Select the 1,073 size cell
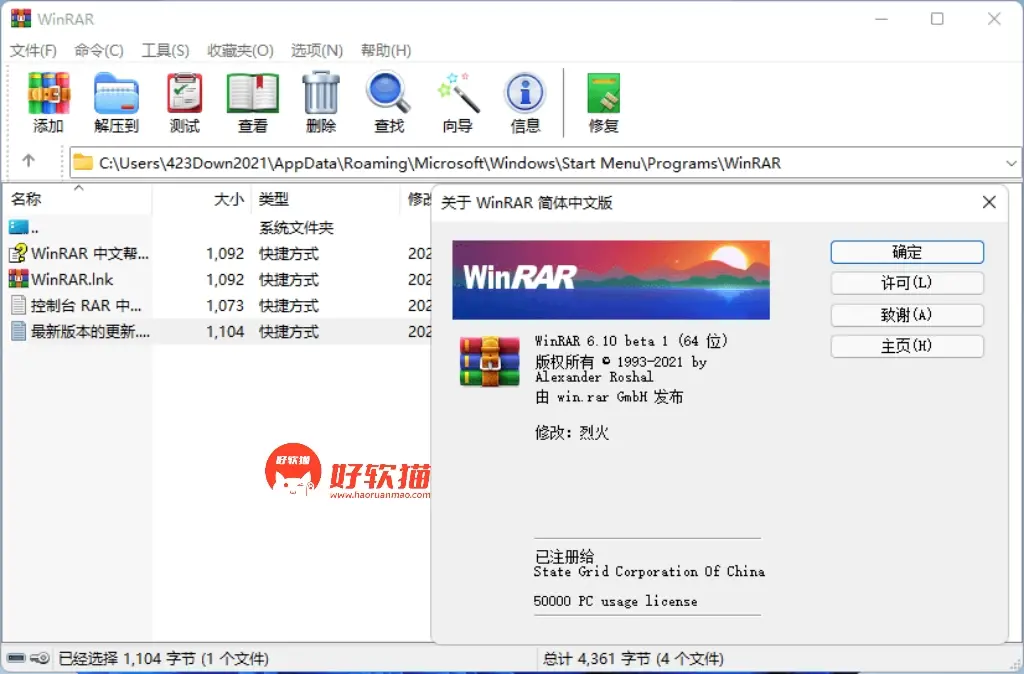This screenshot has width=1024, height=674. 225,306
